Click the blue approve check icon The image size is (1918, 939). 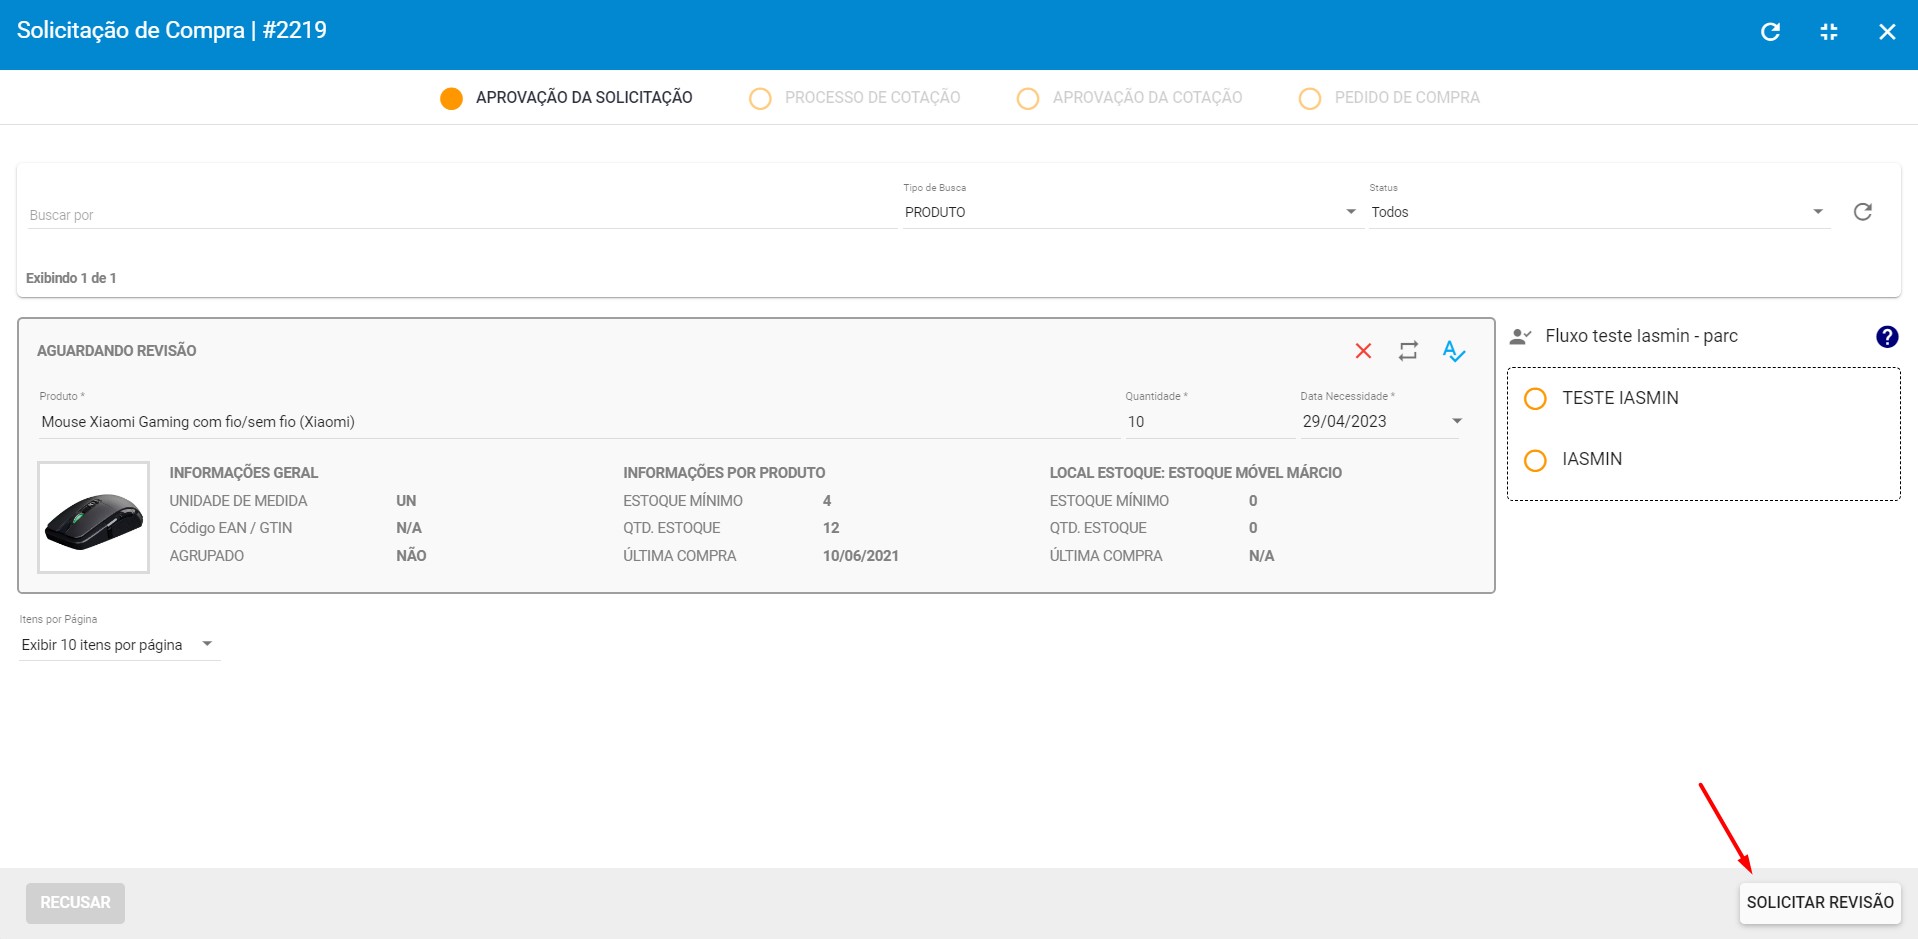(x=1454, y=351)
